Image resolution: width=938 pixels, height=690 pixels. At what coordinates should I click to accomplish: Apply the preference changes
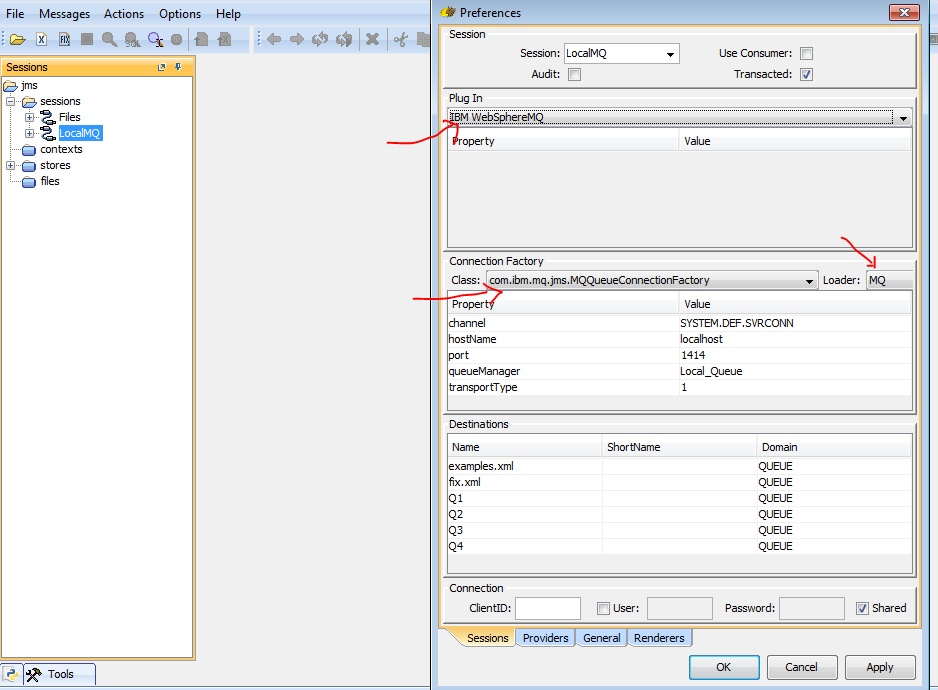click(879, 667)
